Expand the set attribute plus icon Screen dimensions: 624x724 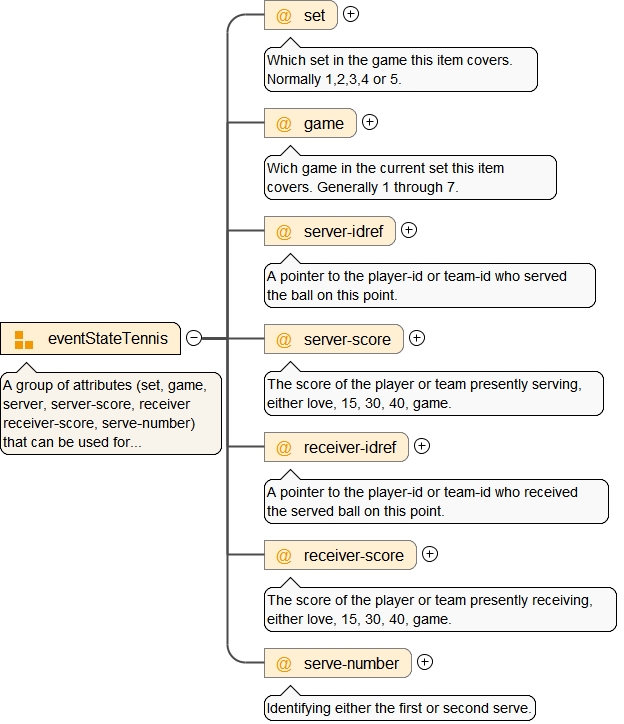click(351, 14)
